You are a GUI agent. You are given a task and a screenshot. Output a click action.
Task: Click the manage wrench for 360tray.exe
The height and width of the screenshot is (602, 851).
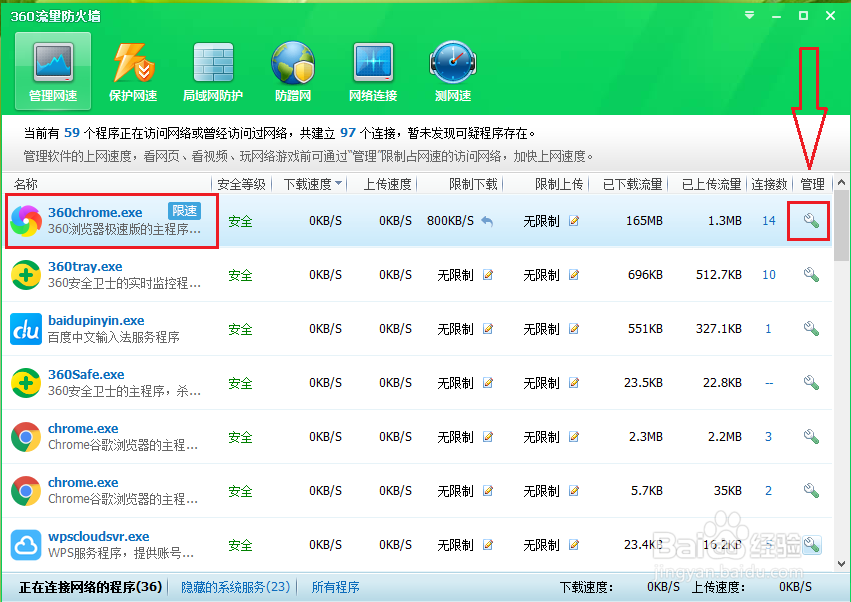pyautogui.click(x=811, y=275)
